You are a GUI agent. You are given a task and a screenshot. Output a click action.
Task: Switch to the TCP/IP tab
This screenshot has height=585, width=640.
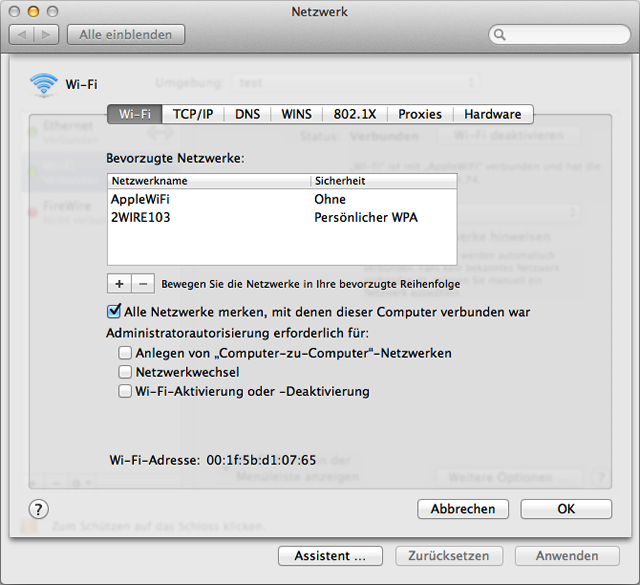tap(193, 114)
